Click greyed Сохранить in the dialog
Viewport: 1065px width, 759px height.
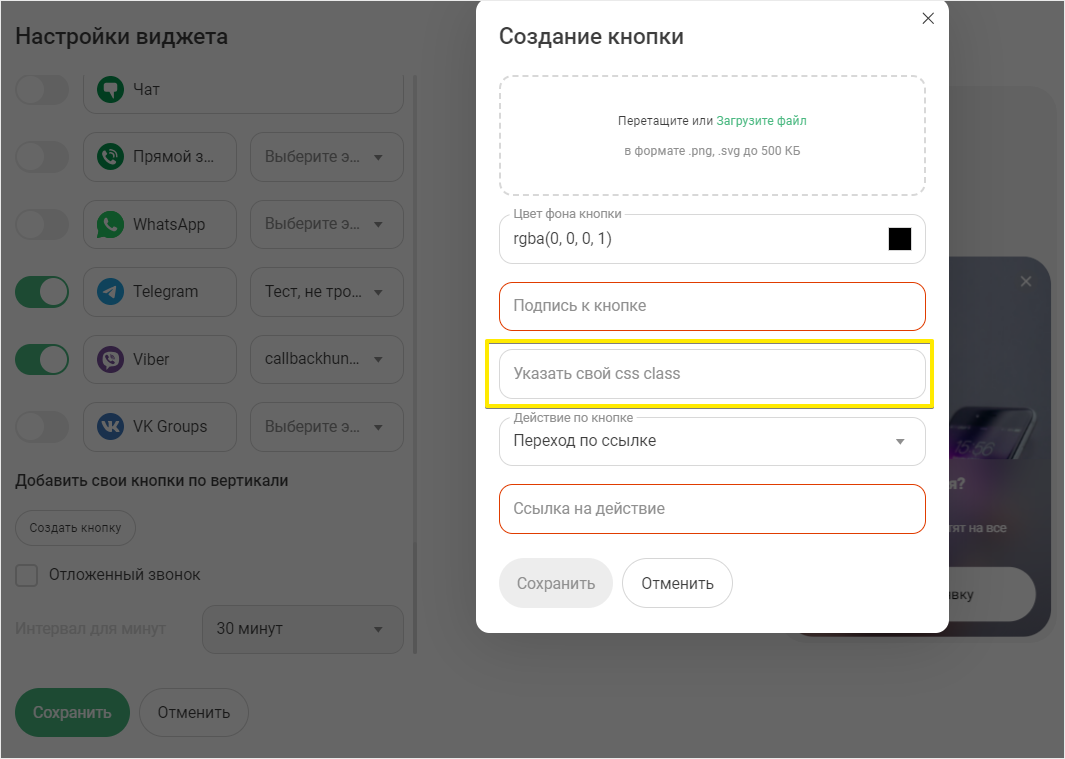coord(556,583)
